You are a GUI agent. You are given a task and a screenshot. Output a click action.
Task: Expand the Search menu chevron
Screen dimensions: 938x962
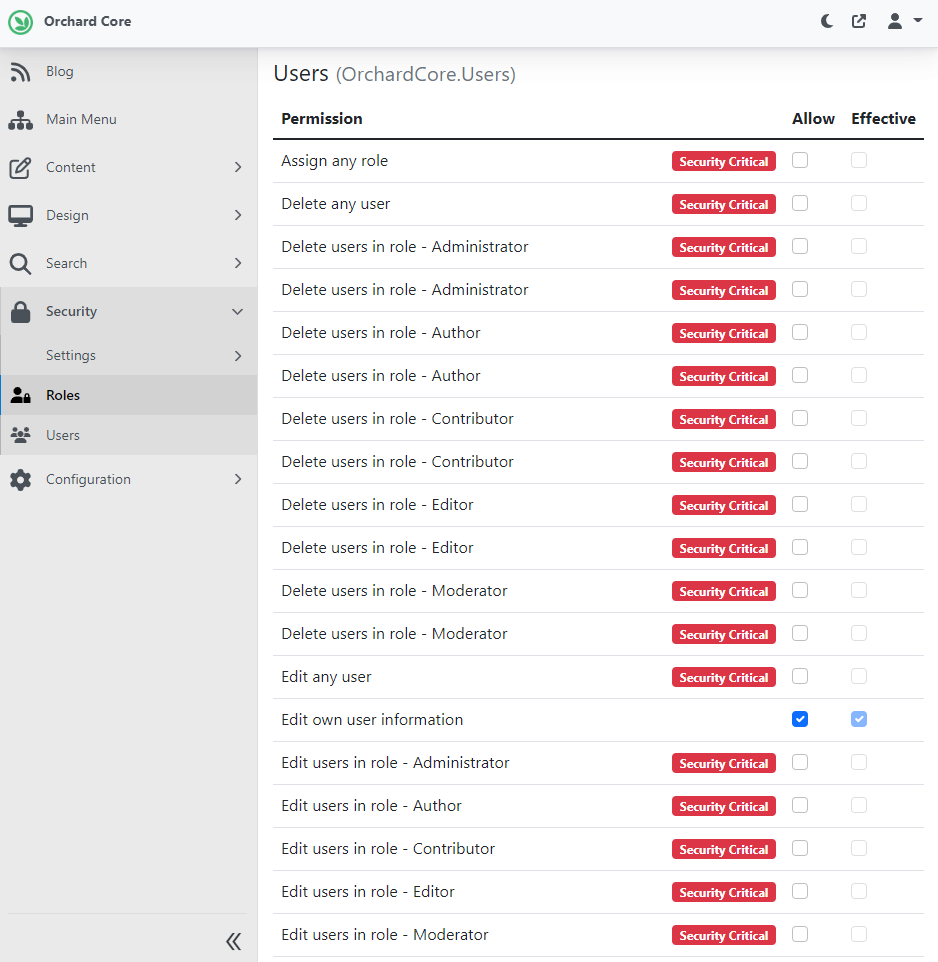(238, 263)
